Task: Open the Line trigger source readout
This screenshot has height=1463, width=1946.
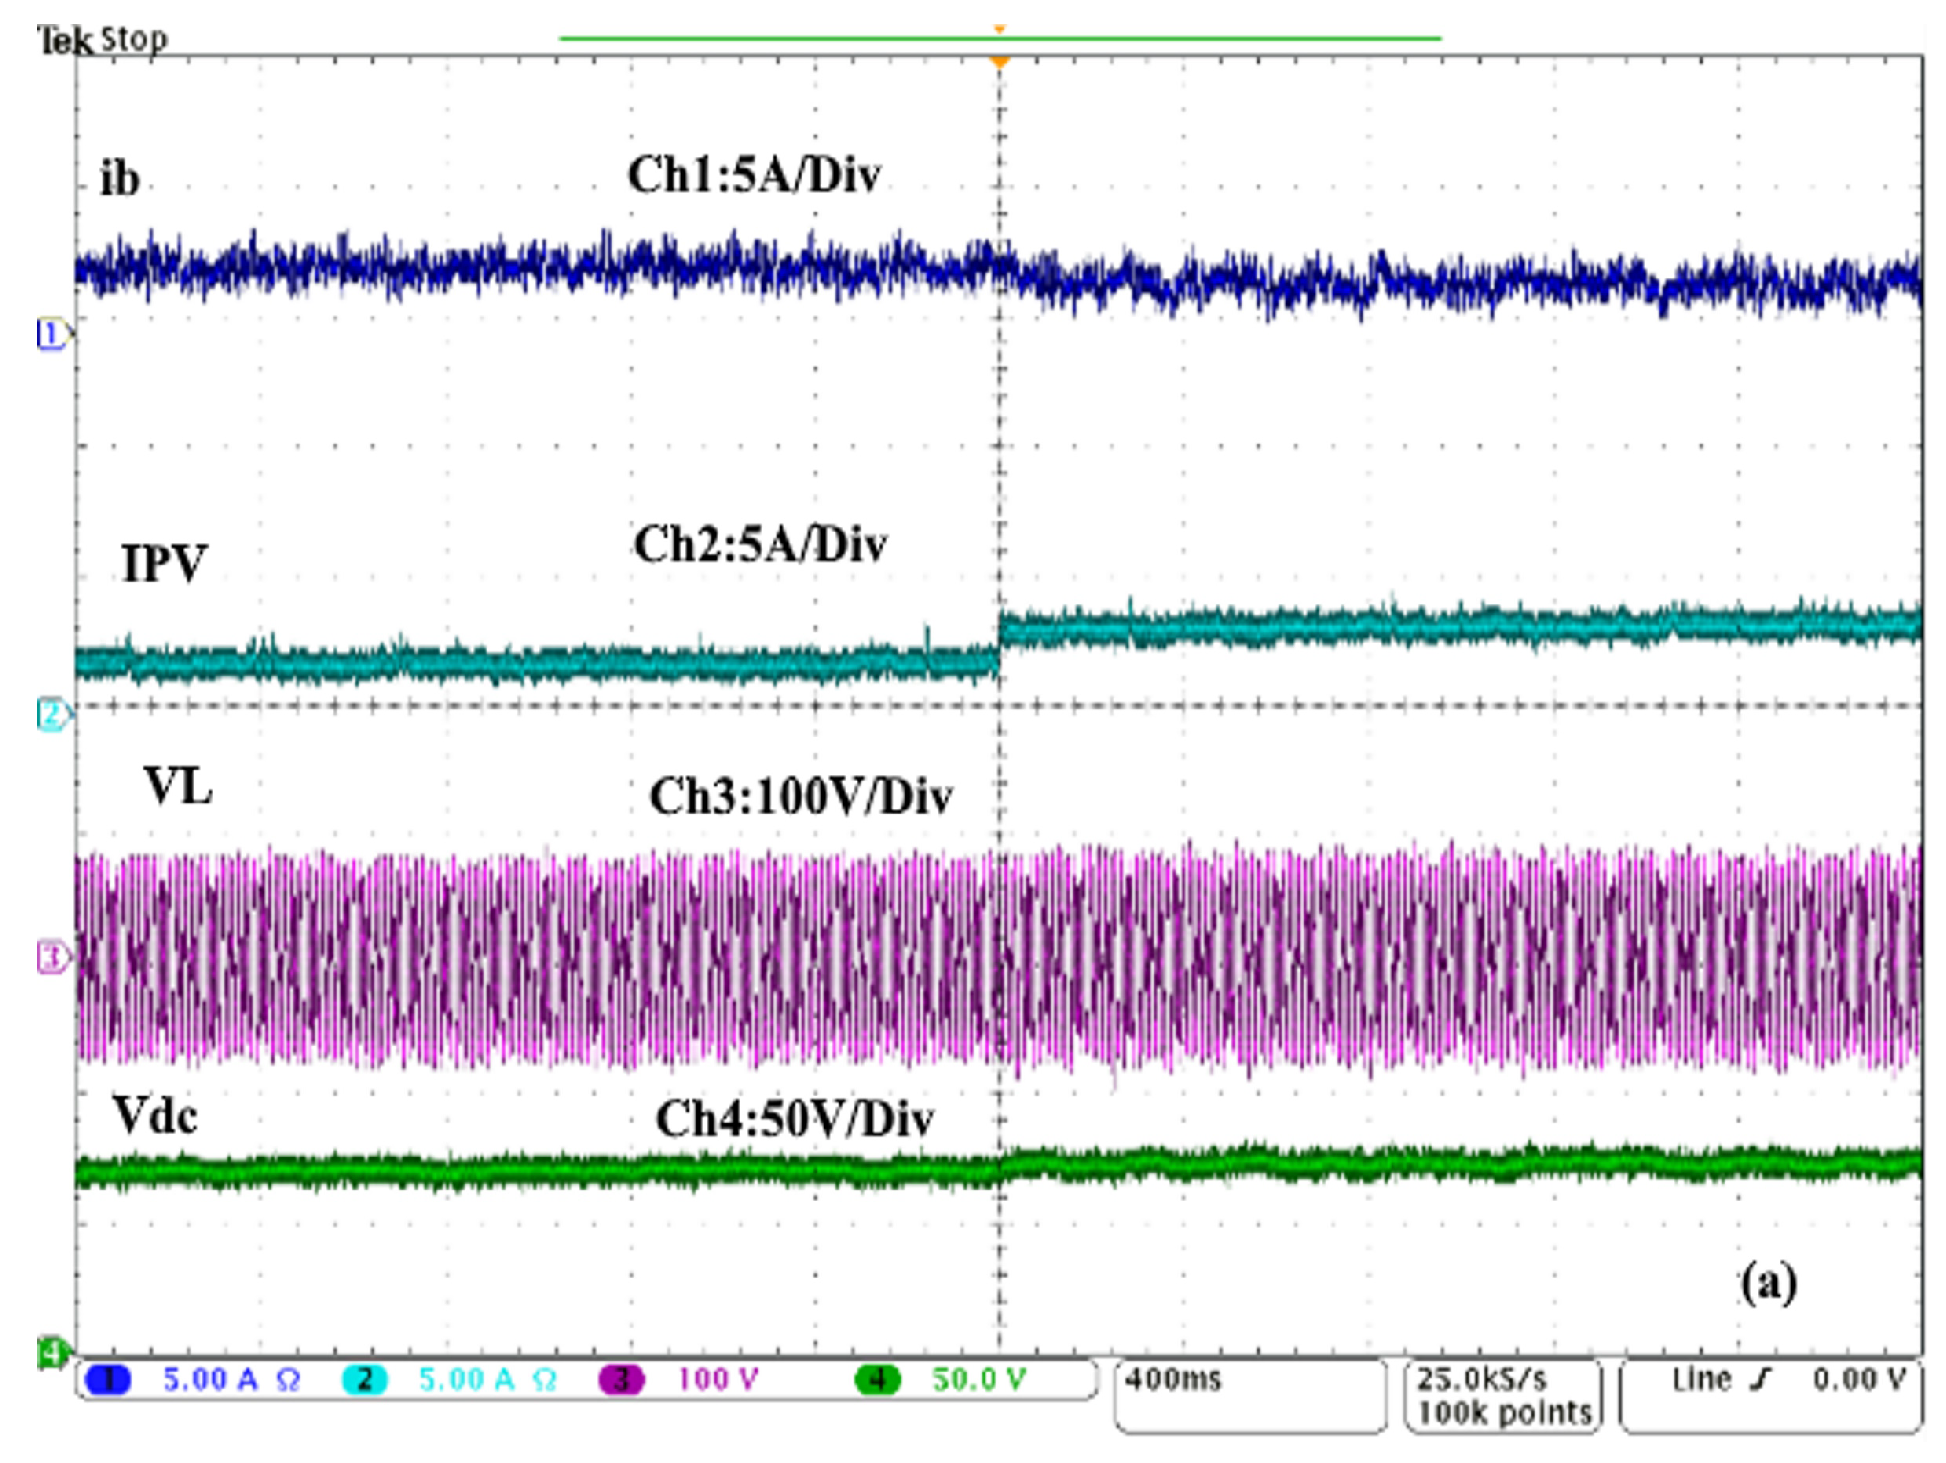Action: pos(1701,1380)
